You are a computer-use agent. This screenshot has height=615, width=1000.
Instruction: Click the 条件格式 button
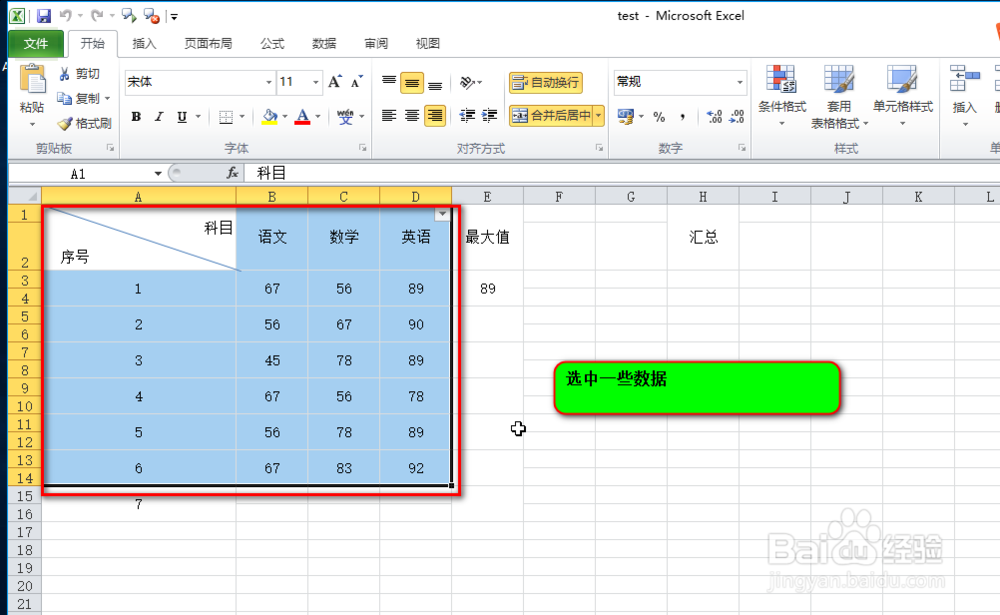point(781,95)
